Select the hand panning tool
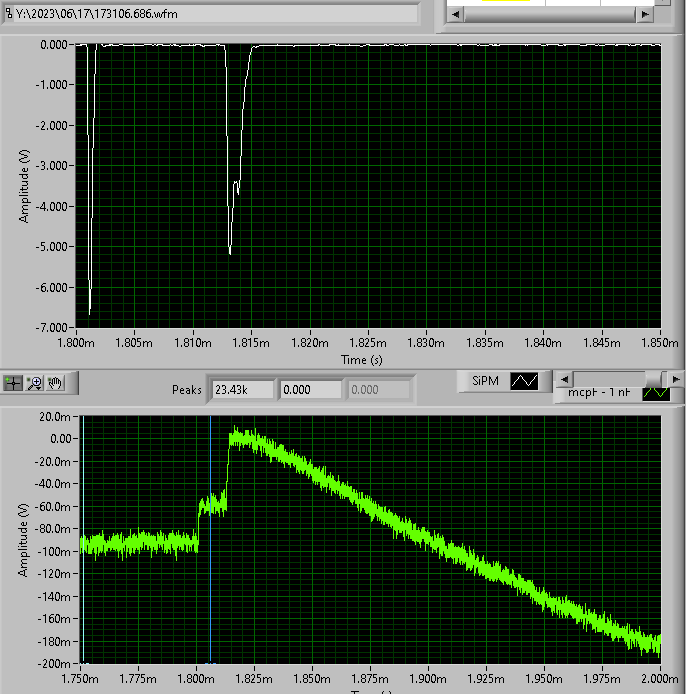686x694 pixels. 56,382
